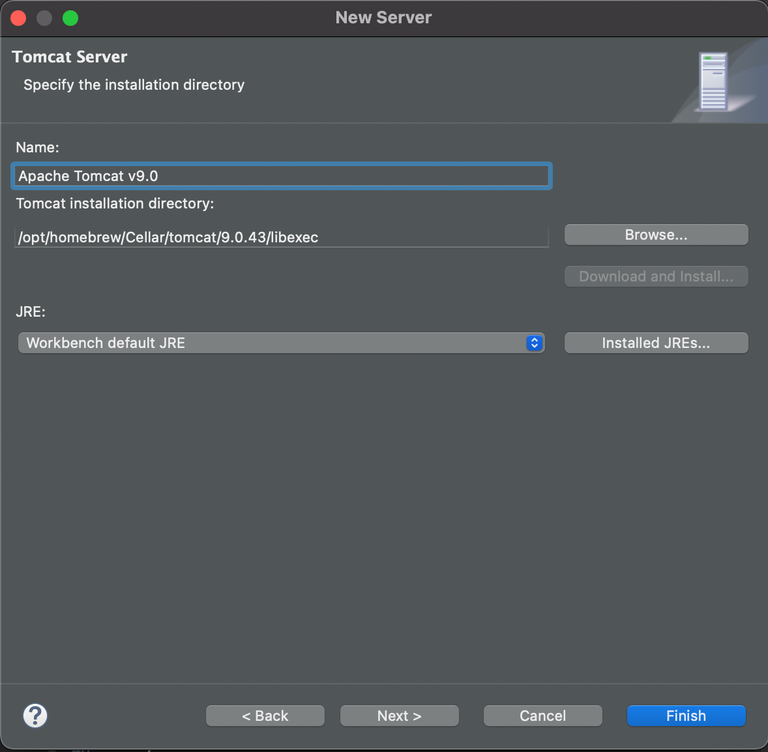Focus the Name field Apache Tomcat v9.0
The image size is (768, 752).
[282, 176]
